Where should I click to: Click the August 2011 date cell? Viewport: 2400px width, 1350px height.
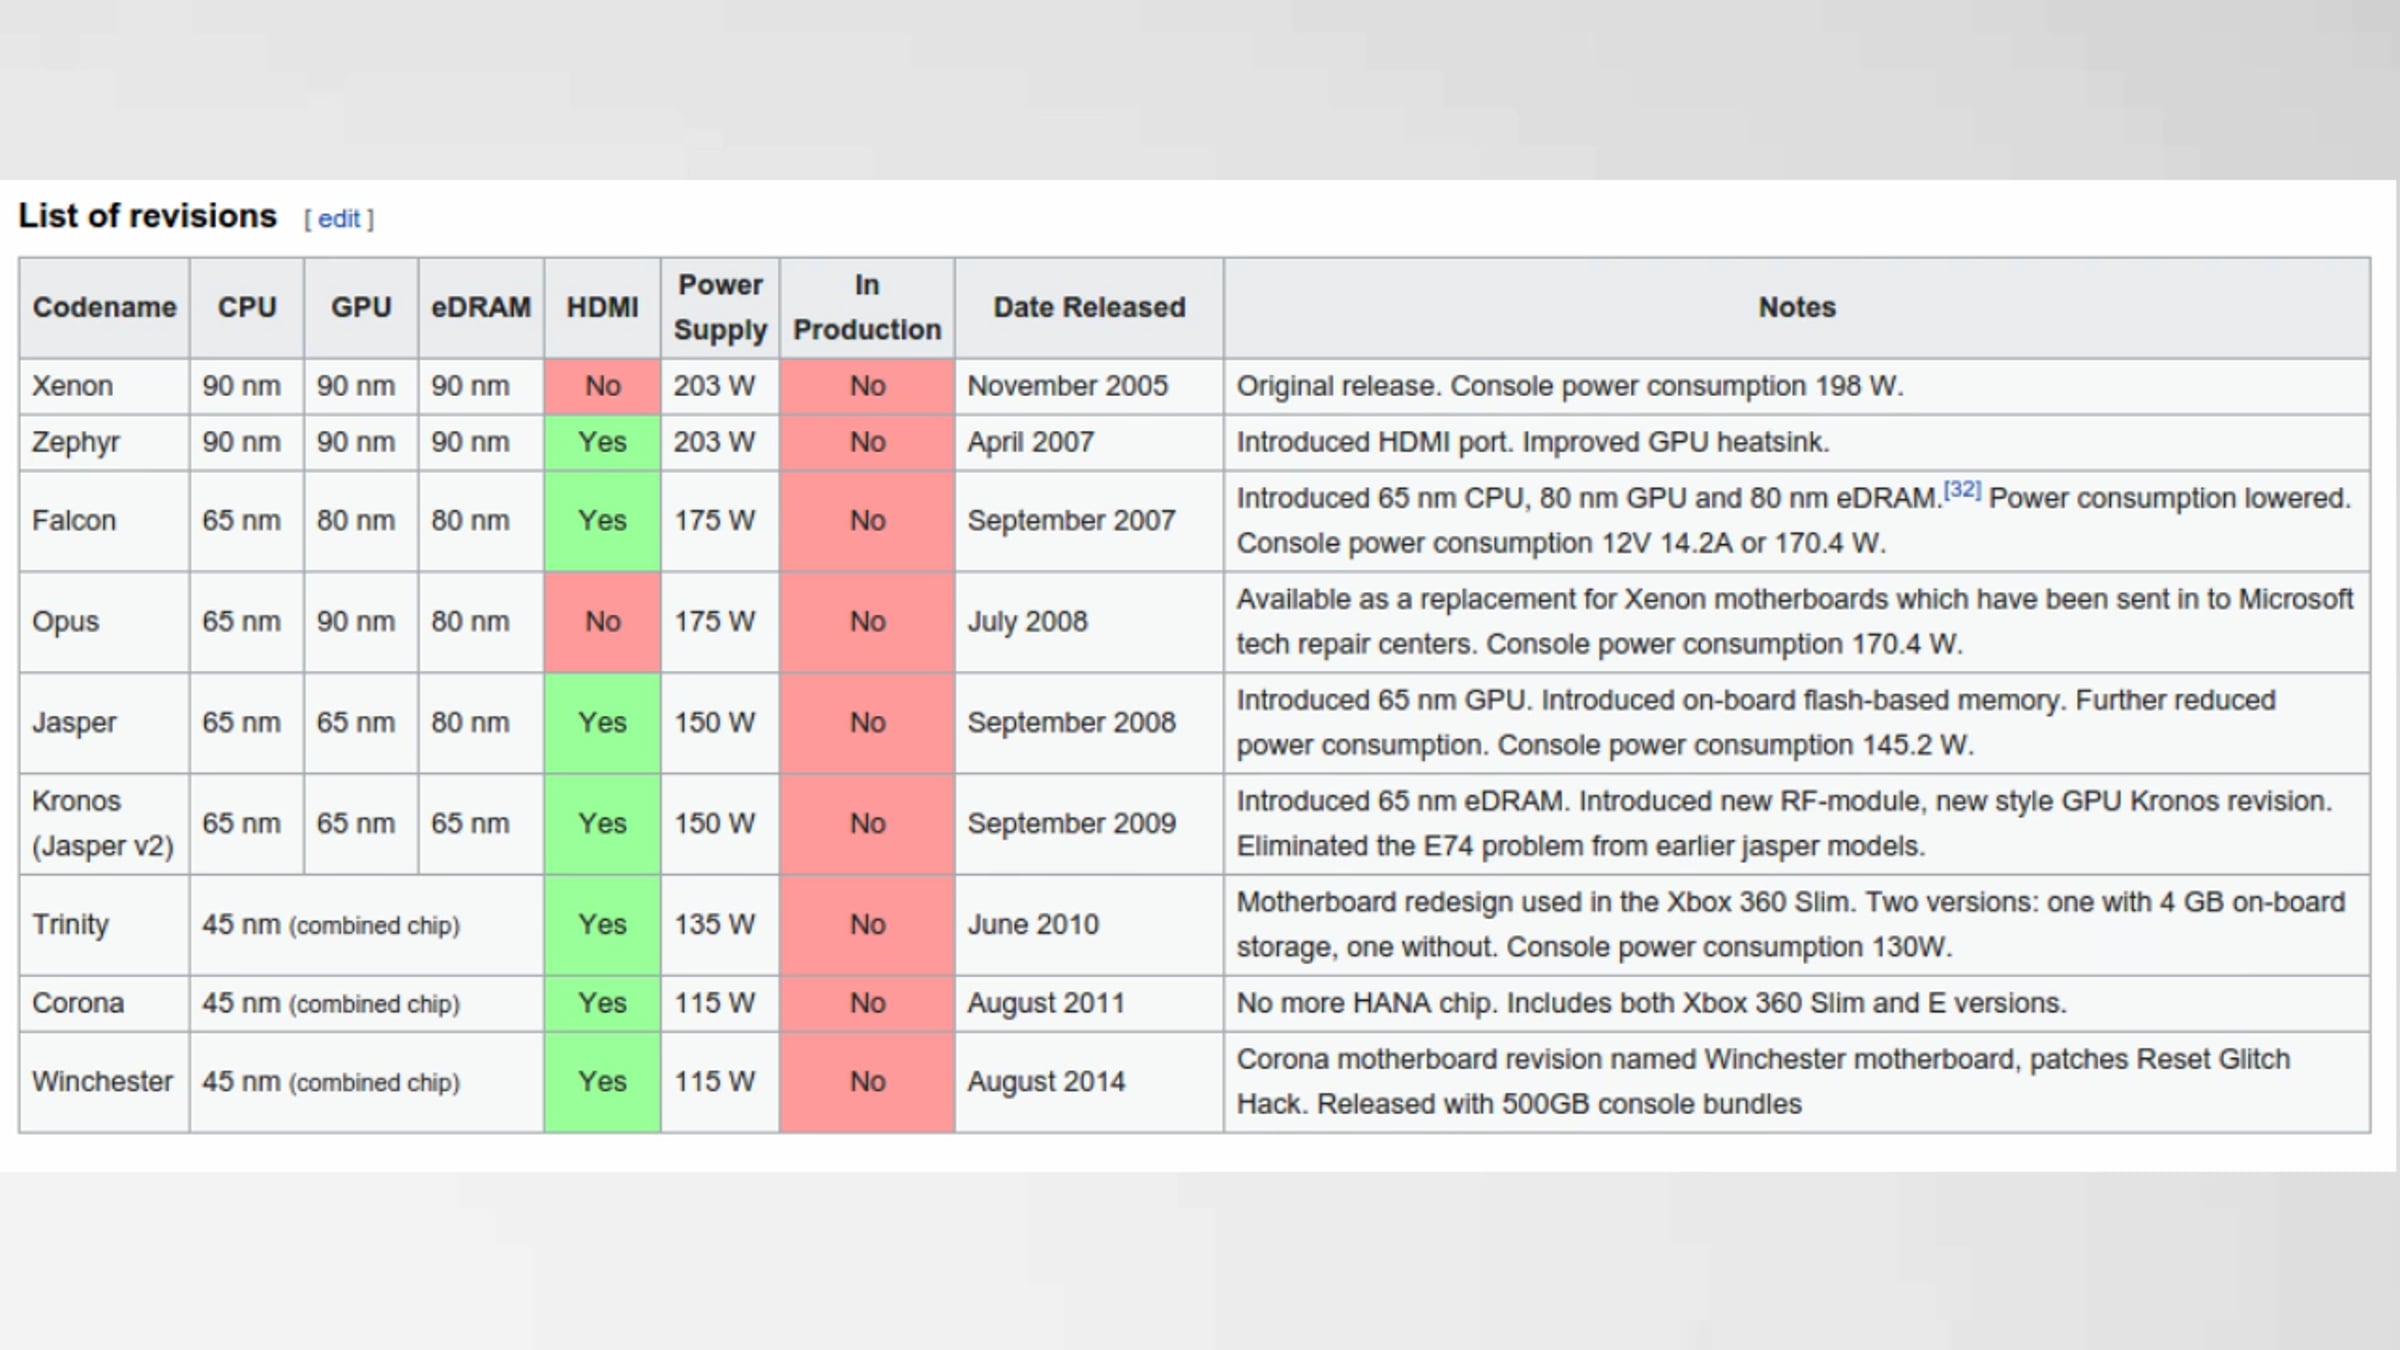(1045, 1003)
